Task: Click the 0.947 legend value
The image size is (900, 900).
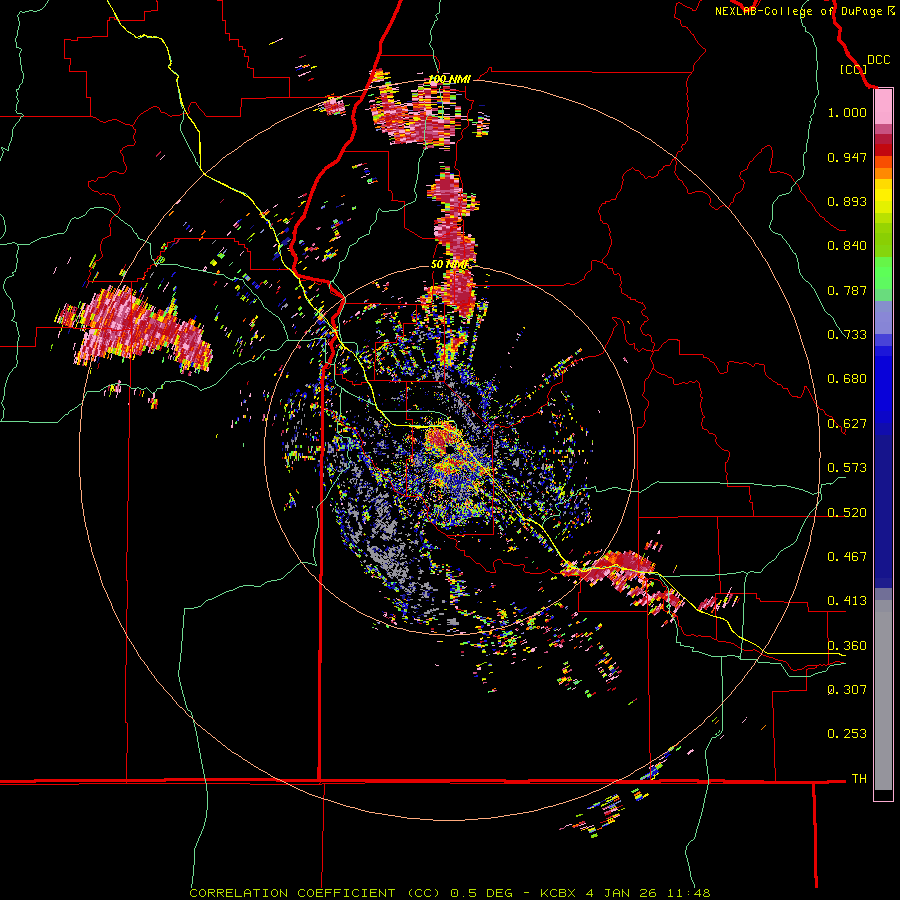Action: [x=847, y=157]
